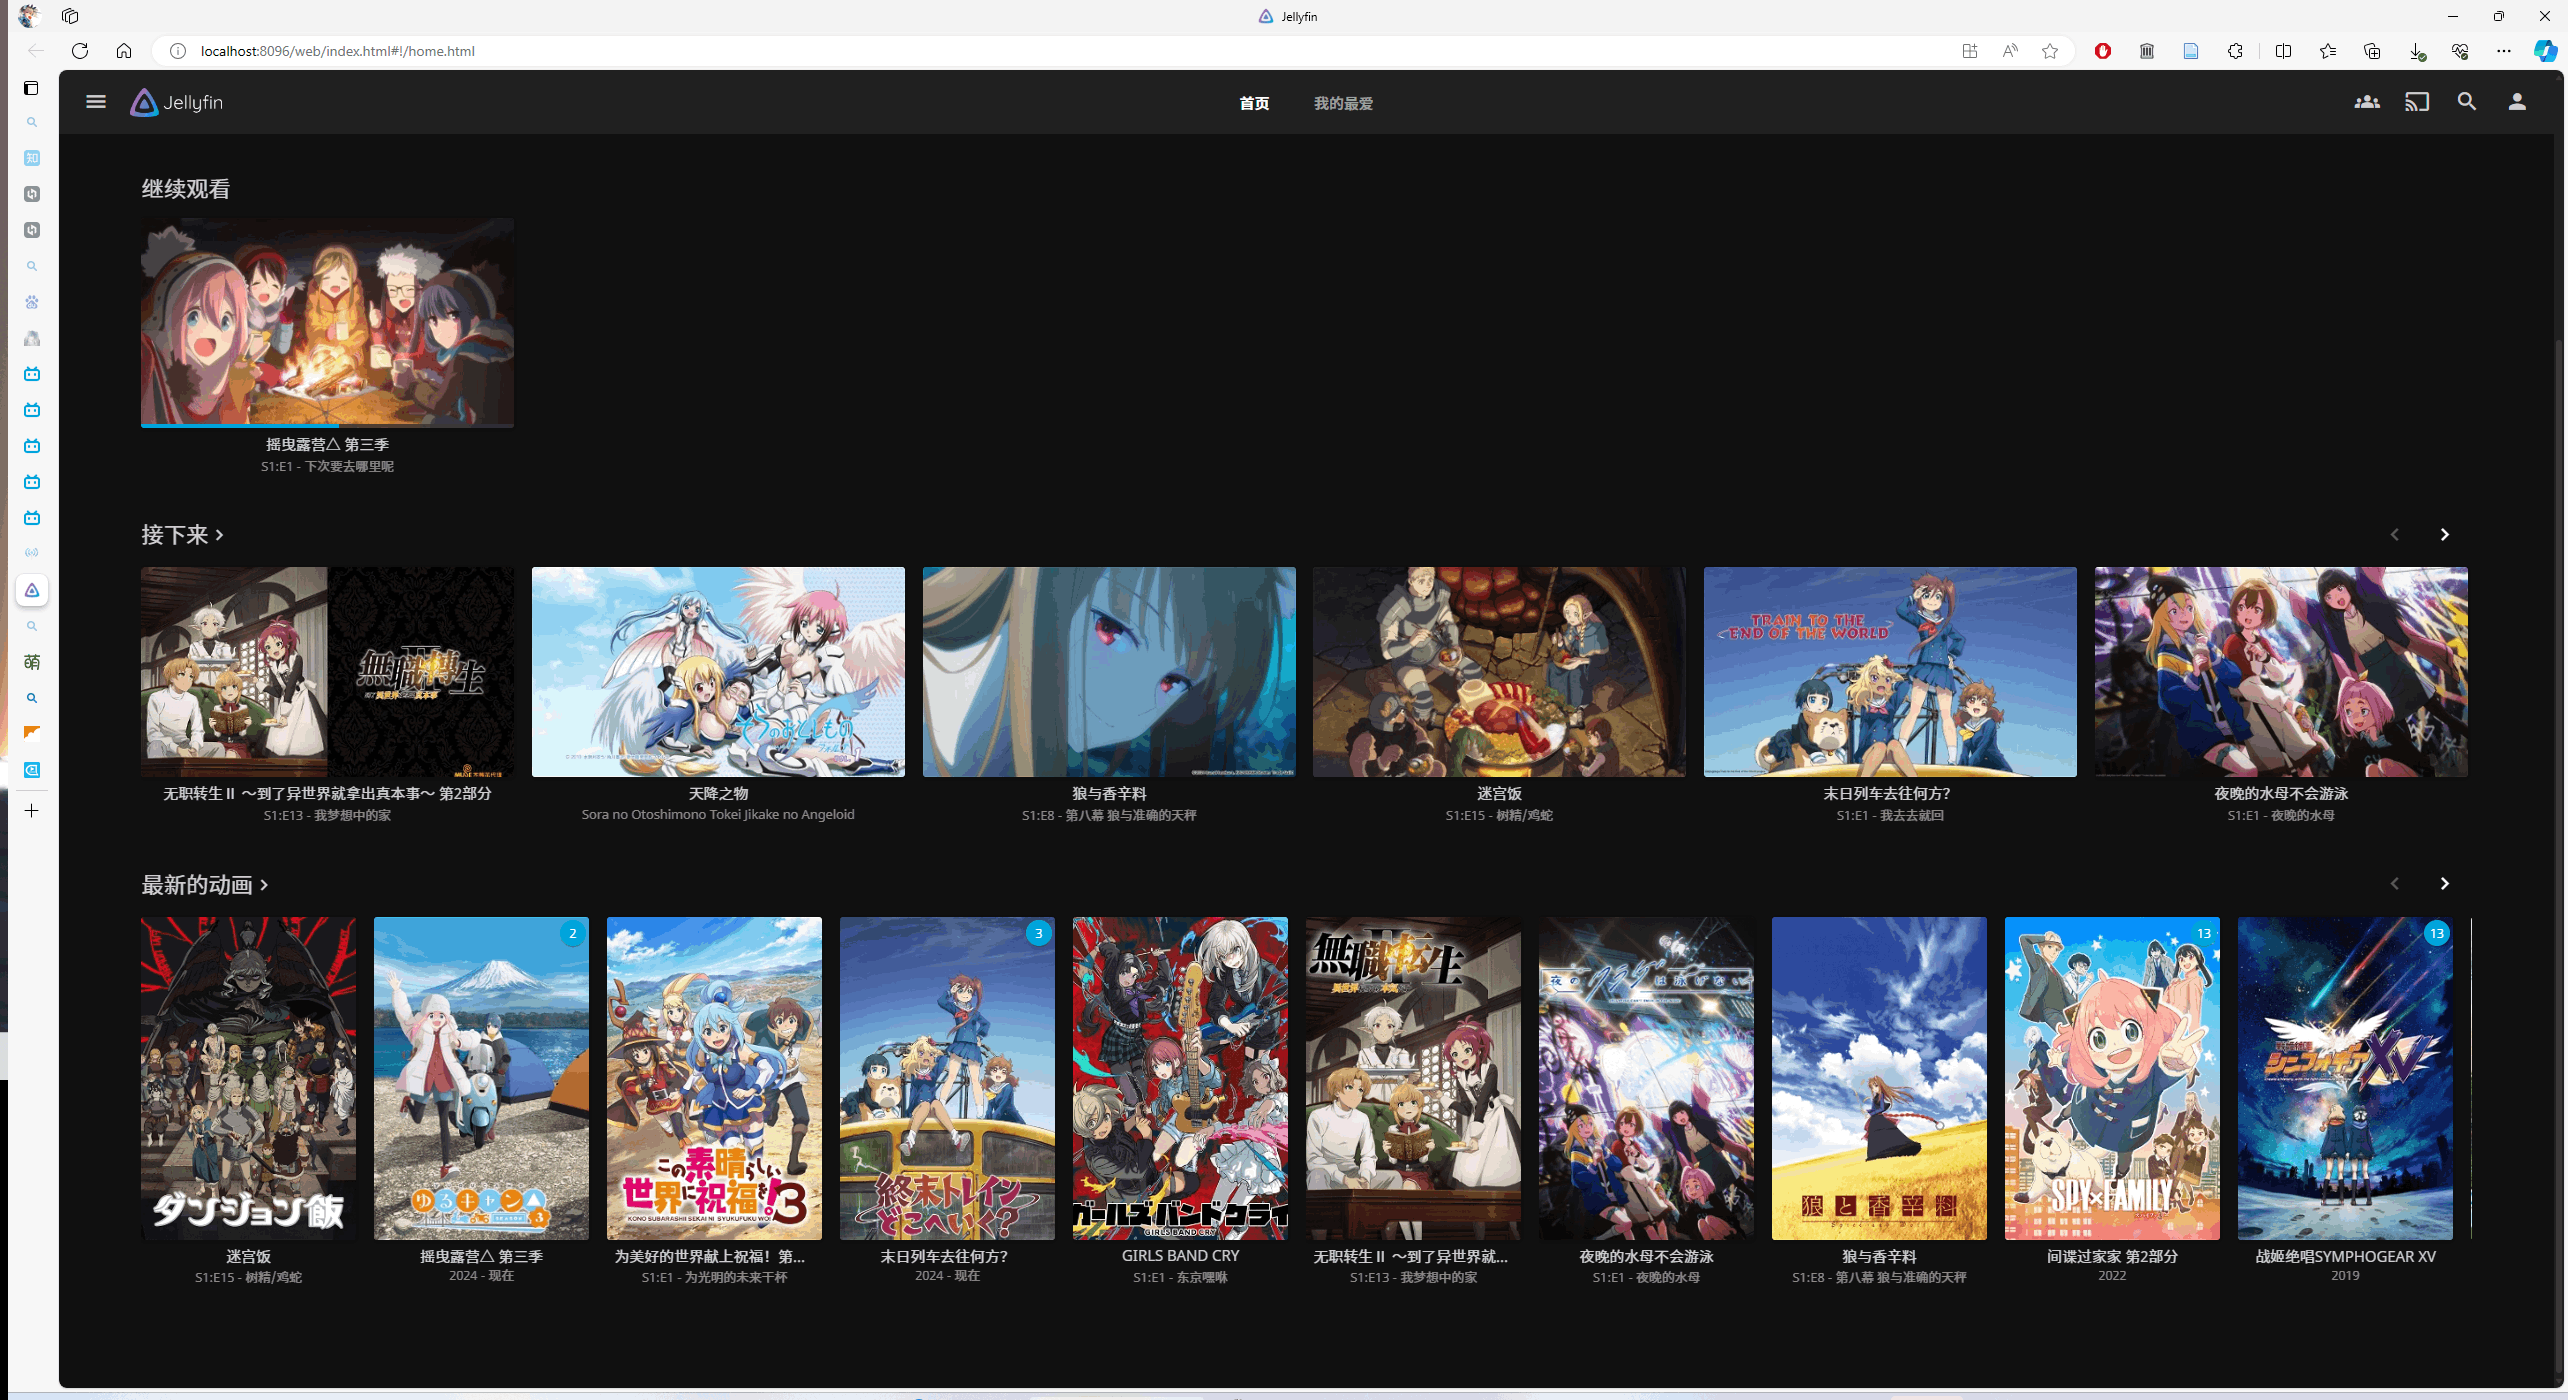Open GIRLS BAND CRY title link
The width and height of the screenshot is (2568, 1400).
pos(1179,1256)
